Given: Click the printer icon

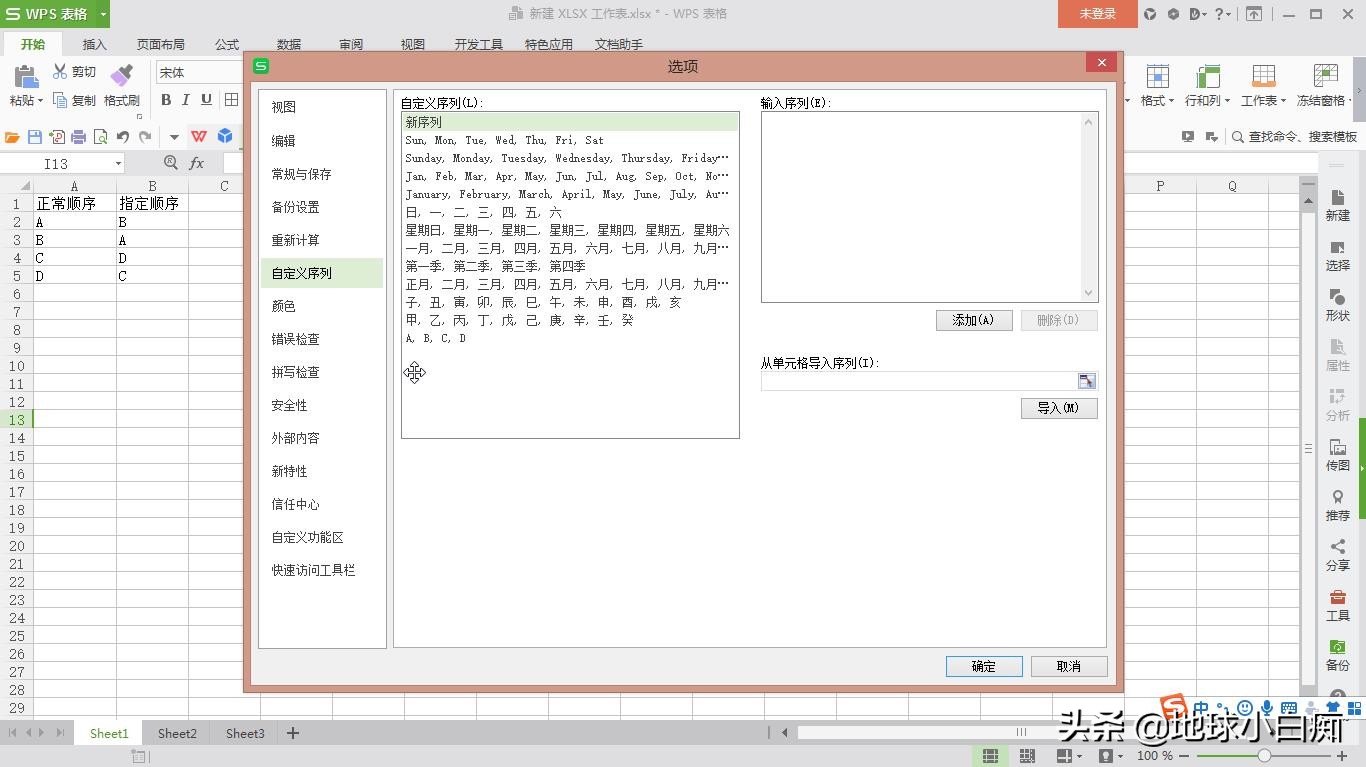Looking at the screenshot, I should pyautogui.click(x=78, y=137).
